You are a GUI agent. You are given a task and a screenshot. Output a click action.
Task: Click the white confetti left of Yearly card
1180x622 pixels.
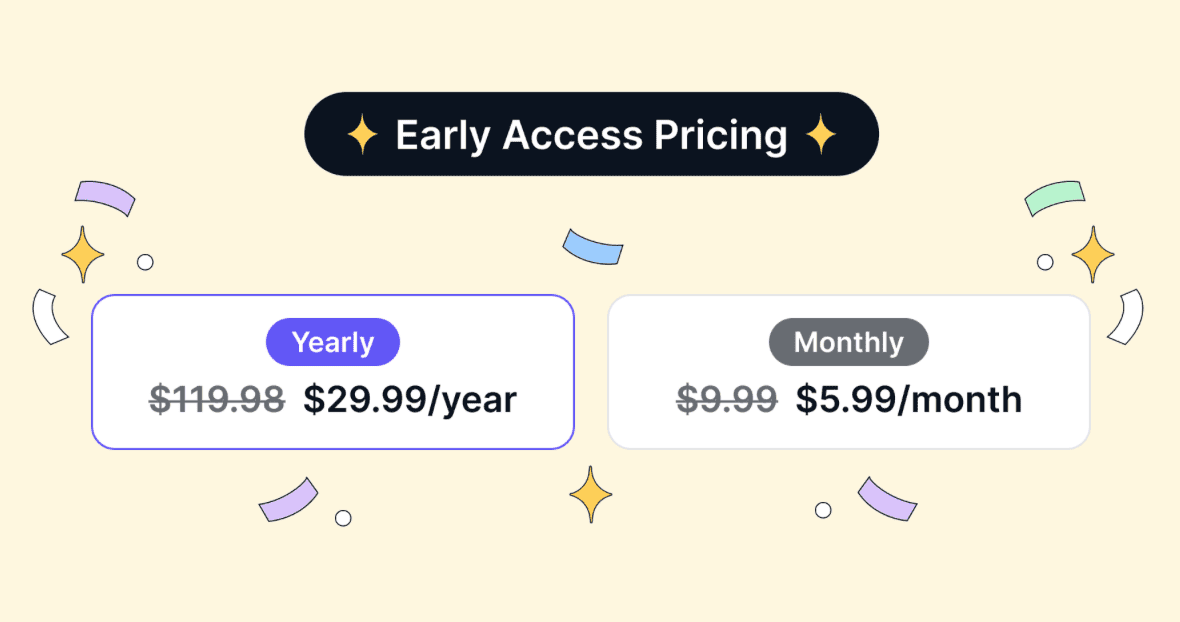(49, 316)
